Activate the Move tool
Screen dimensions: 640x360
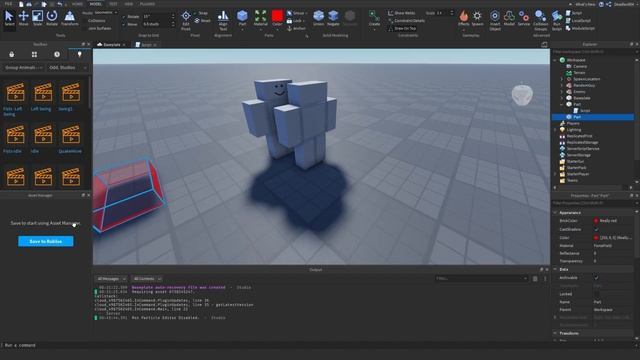pos(23,18)
